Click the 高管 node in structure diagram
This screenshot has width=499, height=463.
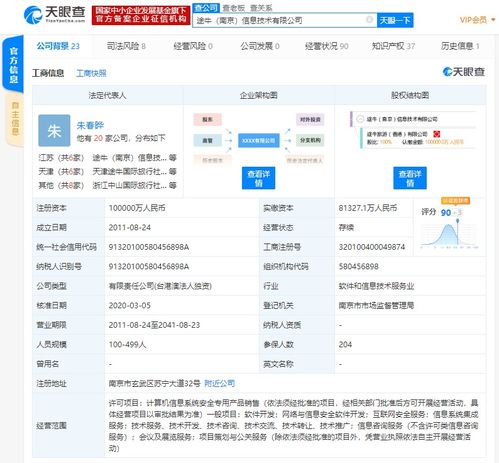pyautogui.click(x=207, y=140)
